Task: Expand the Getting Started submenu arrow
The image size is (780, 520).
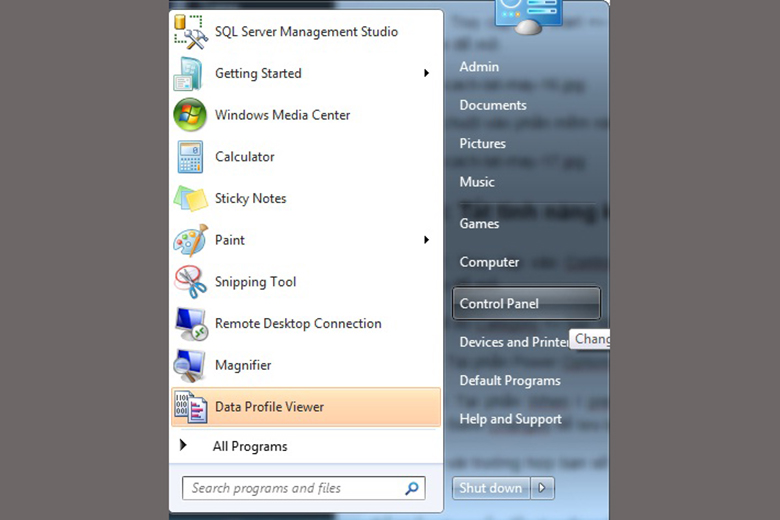Action: [426, 73]
